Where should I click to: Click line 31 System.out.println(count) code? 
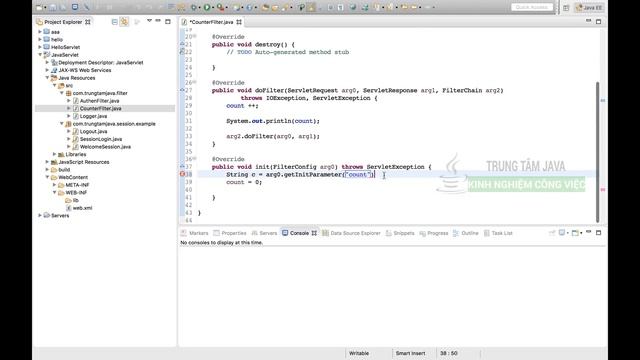tap(273, 121)
